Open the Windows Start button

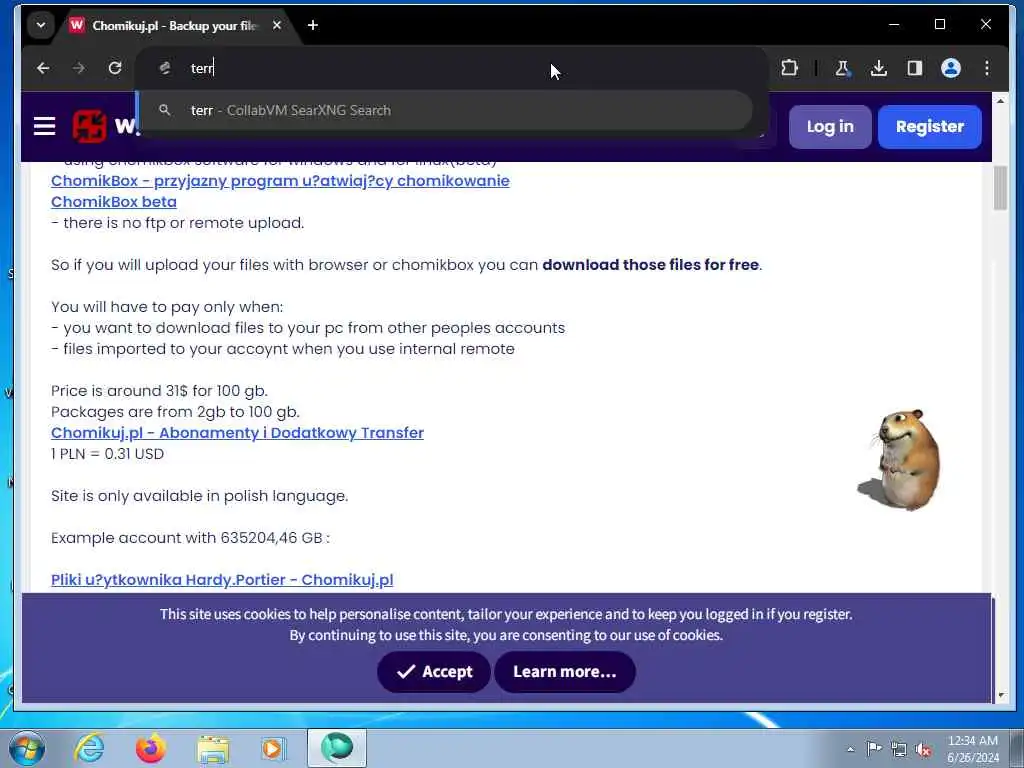coord(27,748)
